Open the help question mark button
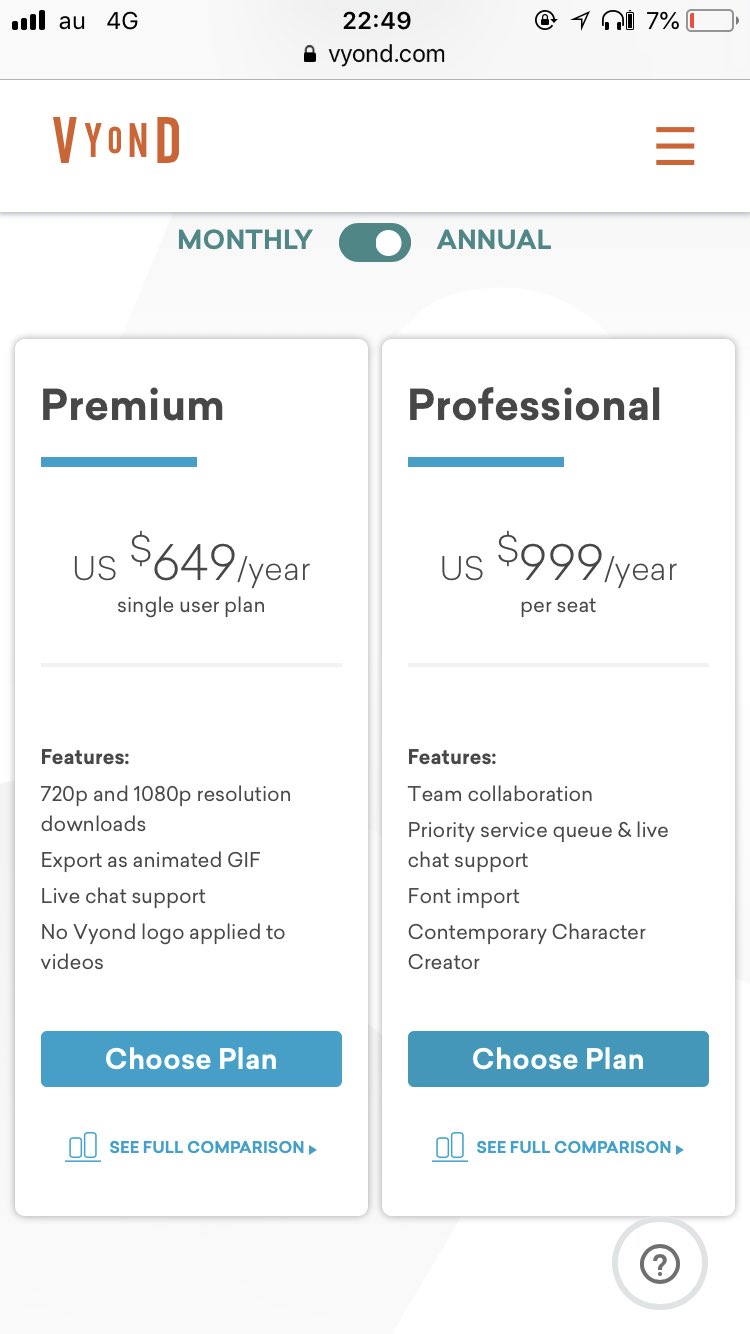Viewport: 750px width, 1334px height. click(x=659, y=1265)
